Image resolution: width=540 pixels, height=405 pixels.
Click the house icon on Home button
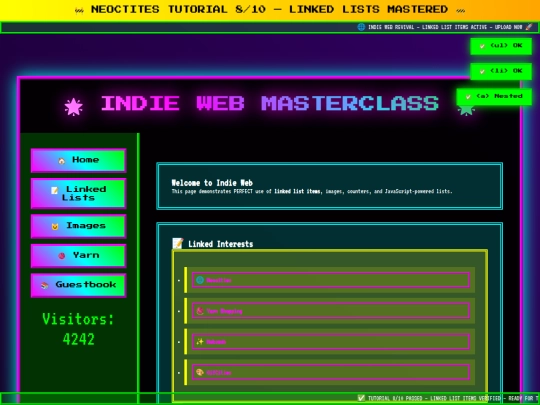coord(62,160)
